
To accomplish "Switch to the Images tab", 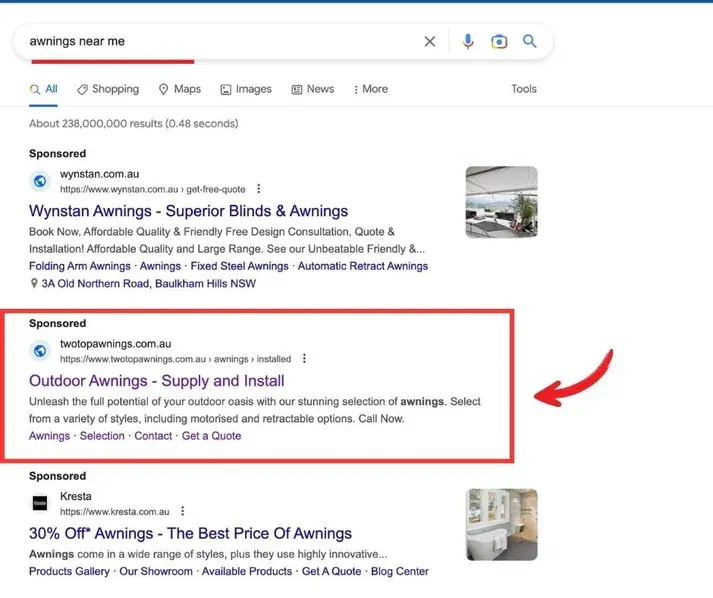I will click(x=246, y=89).
